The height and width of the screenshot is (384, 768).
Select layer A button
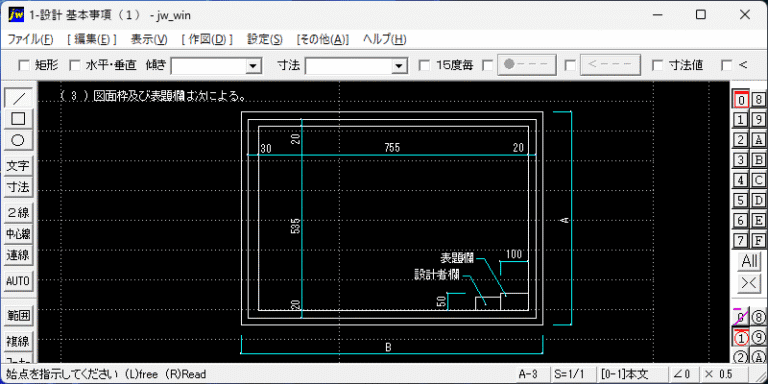pos(759,140)
